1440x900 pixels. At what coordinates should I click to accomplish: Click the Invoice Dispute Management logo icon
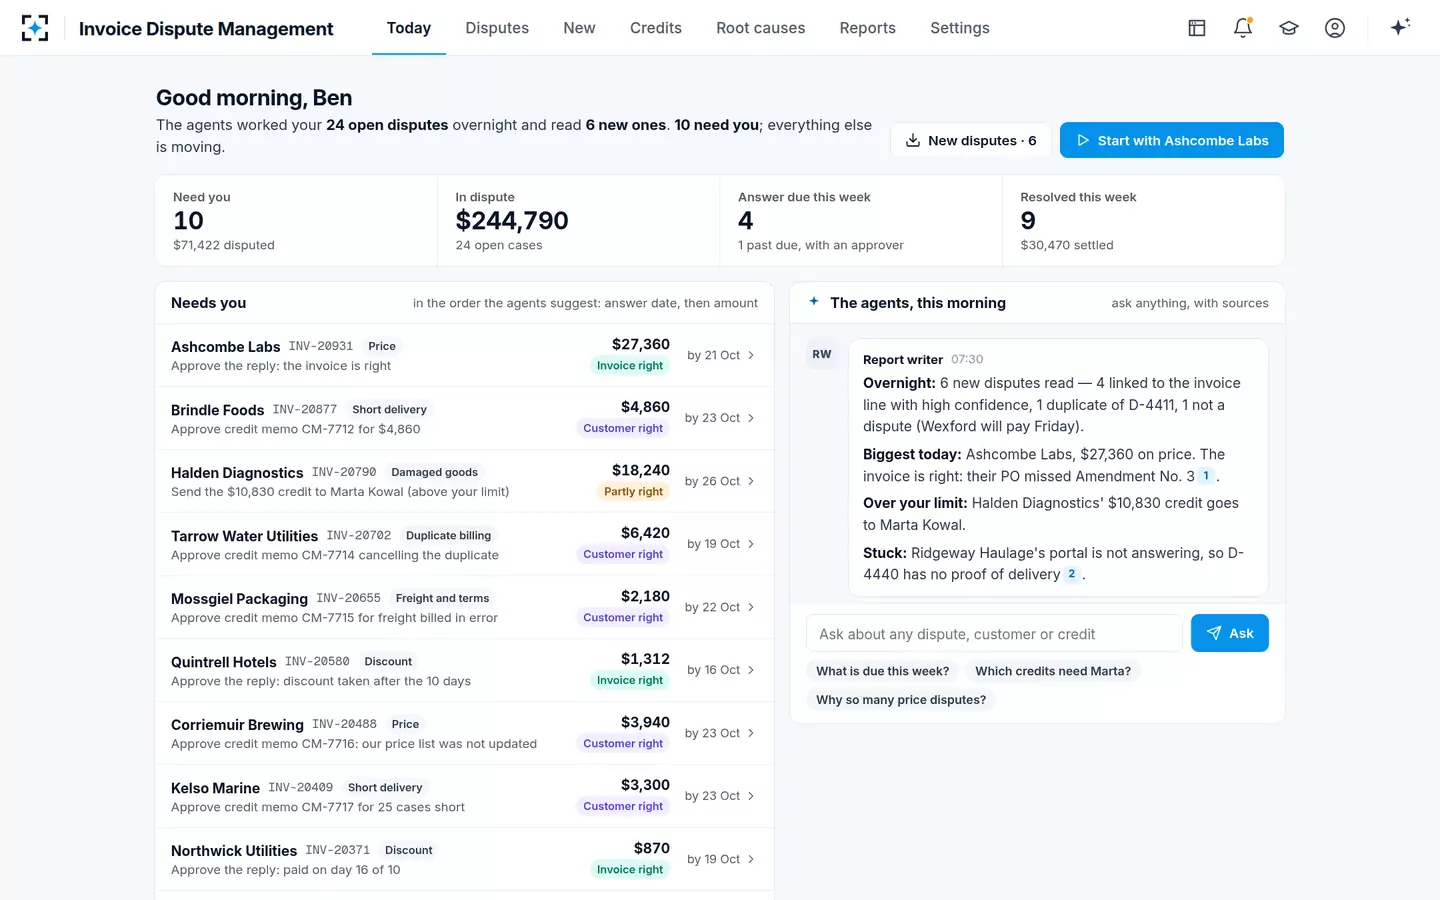point(35,28)
